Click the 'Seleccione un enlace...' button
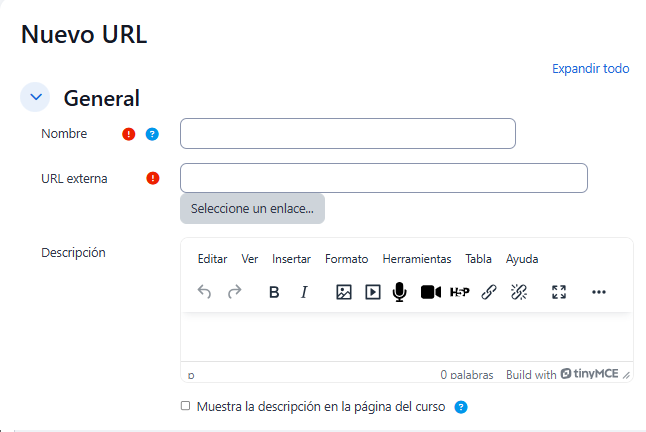This screenshot has height=432, width=646. click(x=252, y=209)
